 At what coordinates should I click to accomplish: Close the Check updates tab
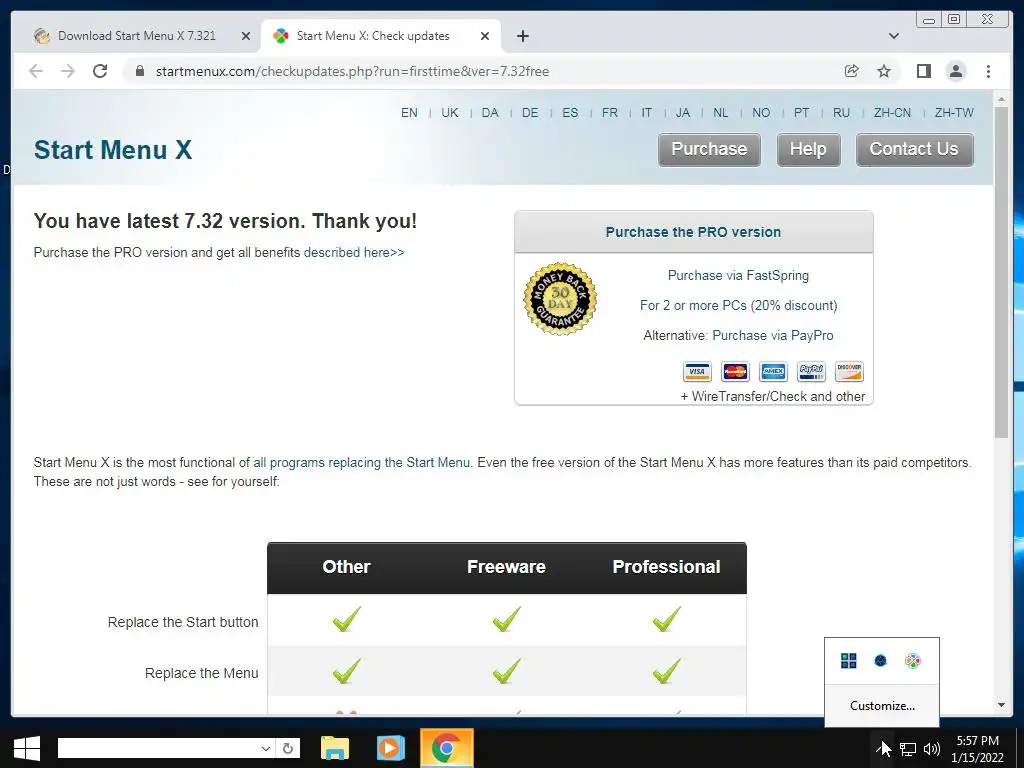485,36
